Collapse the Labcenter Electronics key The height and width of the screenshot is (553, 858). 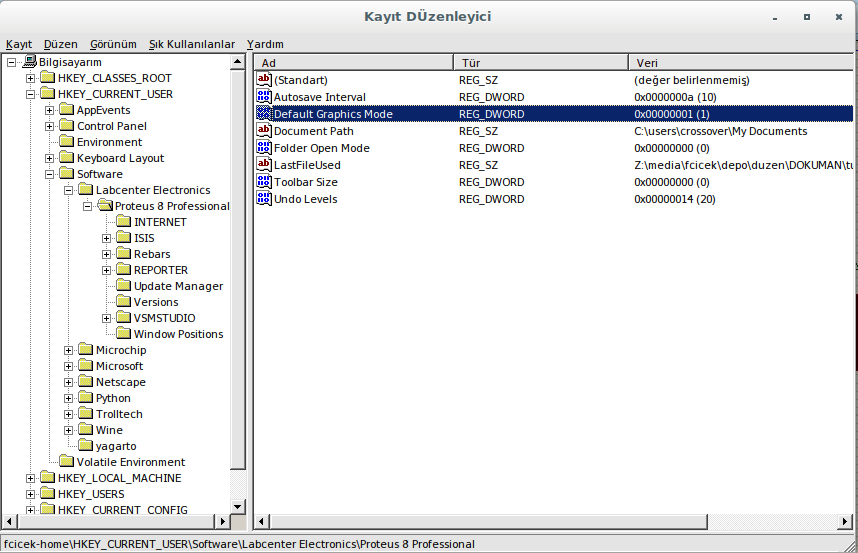(68, 190)
